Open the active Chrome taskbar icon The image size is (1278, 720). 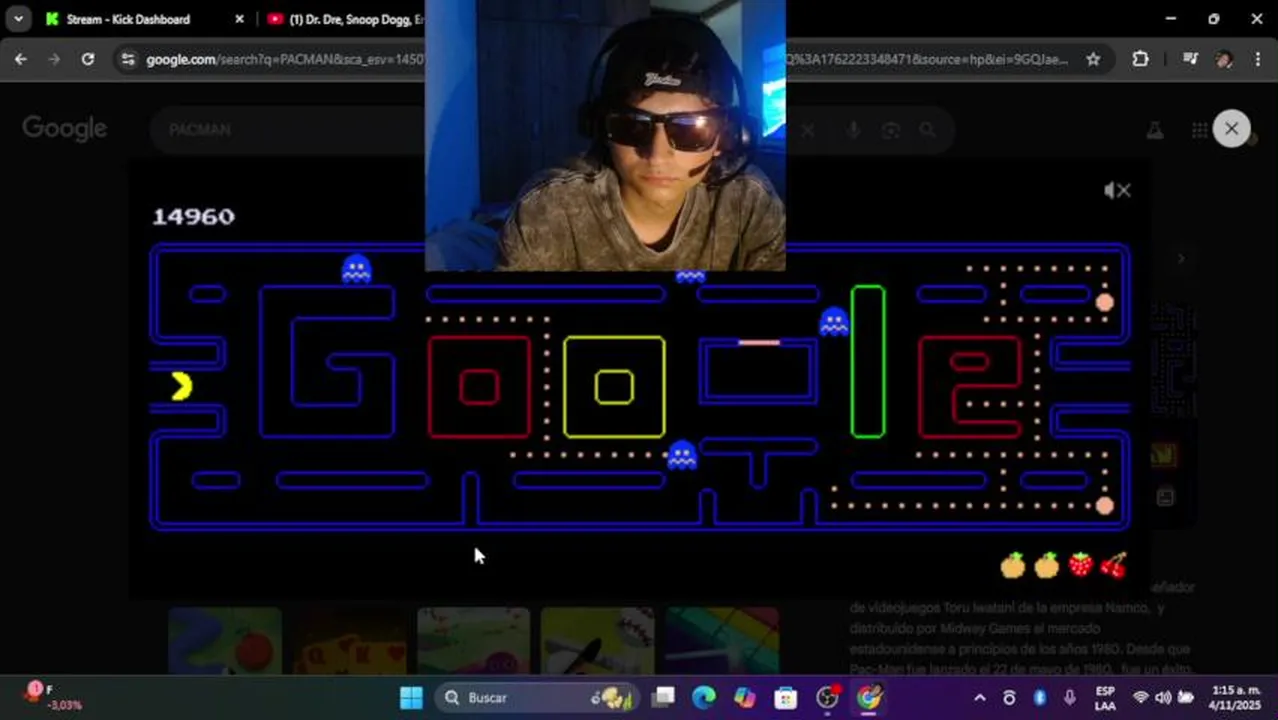point(869,697)
